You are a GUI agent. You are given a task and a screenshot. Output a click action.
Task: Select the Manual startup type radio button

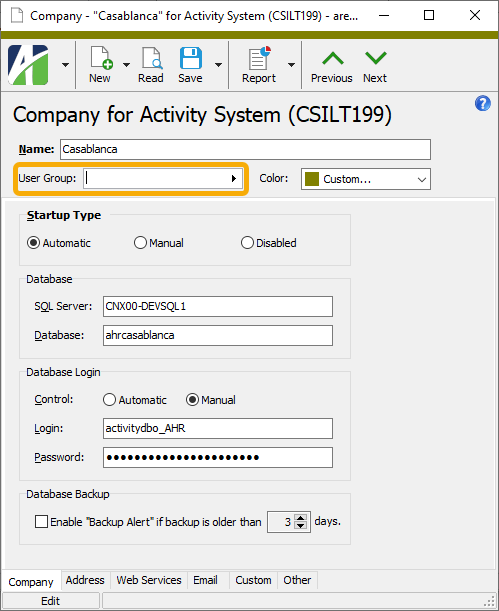(x=140, y=243)
